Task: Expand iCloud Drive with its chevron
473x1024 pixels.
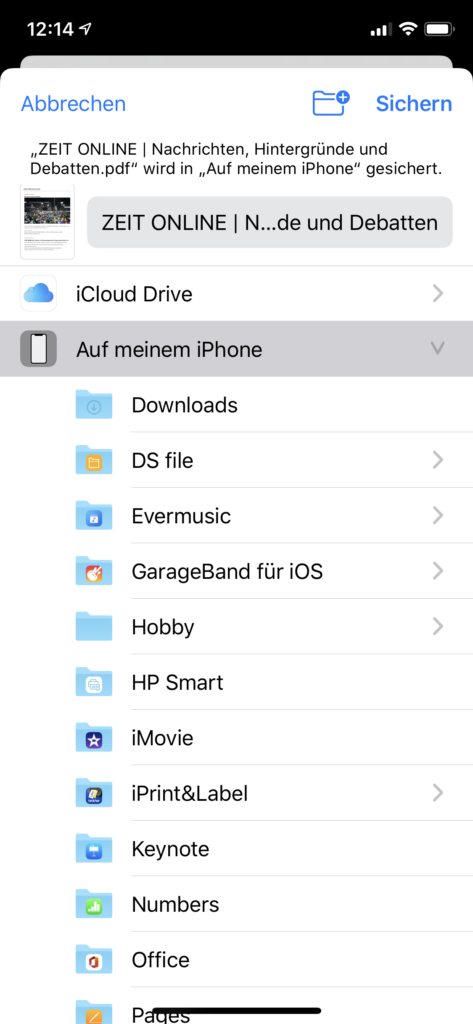Action: [438, 294]
